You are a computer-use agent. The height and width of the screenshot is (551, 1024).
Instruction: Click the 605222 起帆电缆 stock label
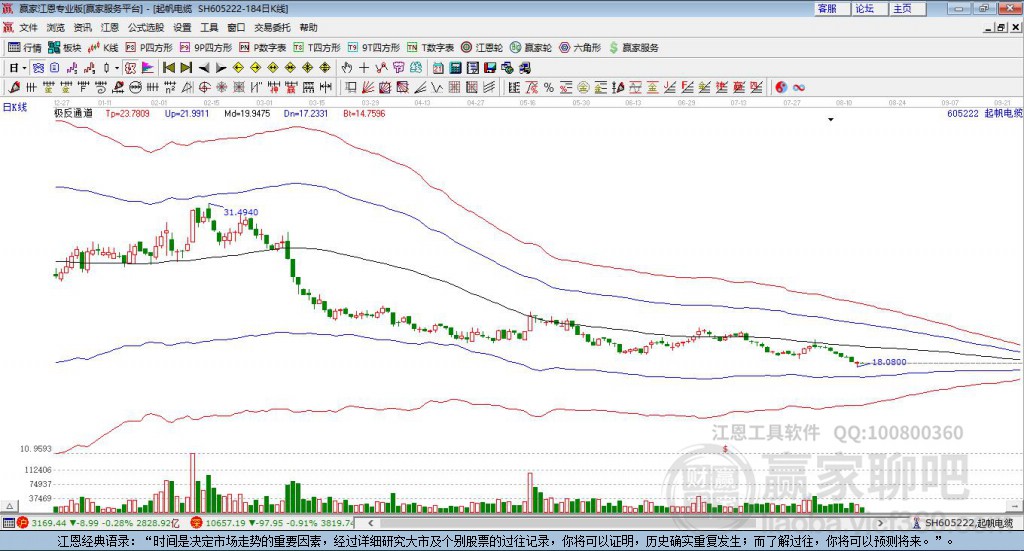pyautogui.click(x=984, y=113)
